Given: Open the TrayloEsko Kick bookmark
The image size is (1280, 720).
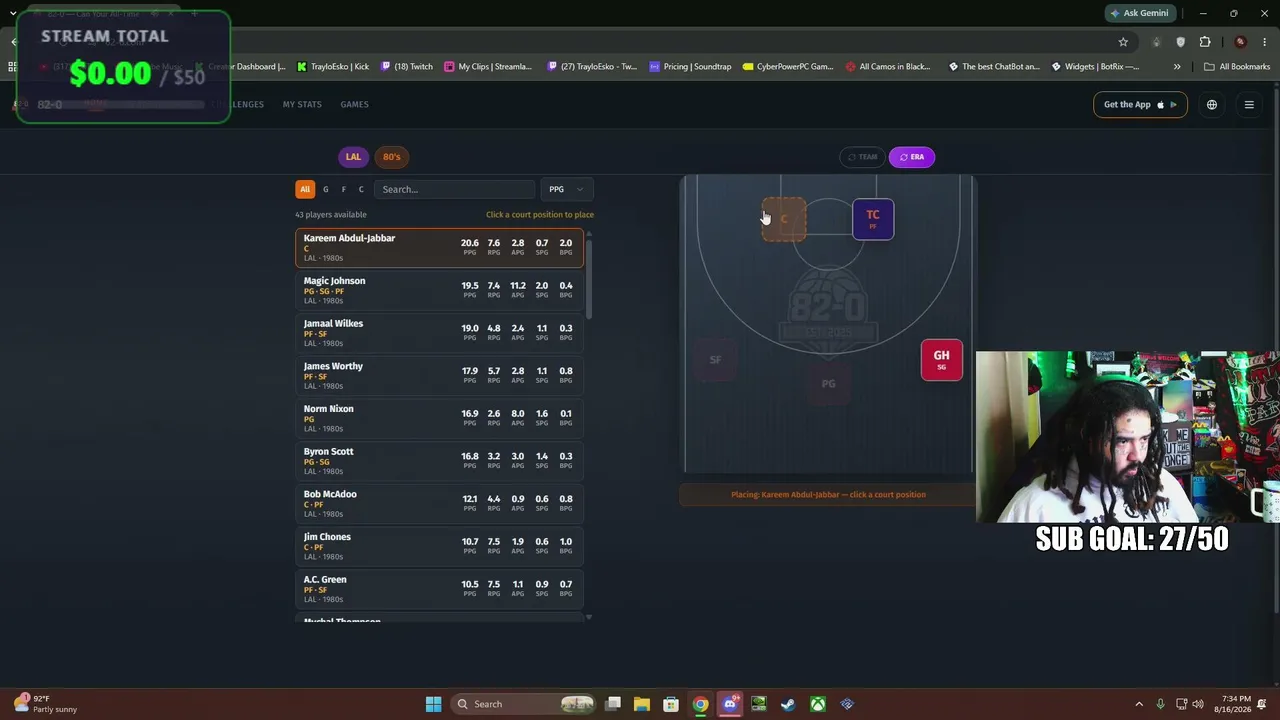Looking at the screenshot, I should point(333,67).
